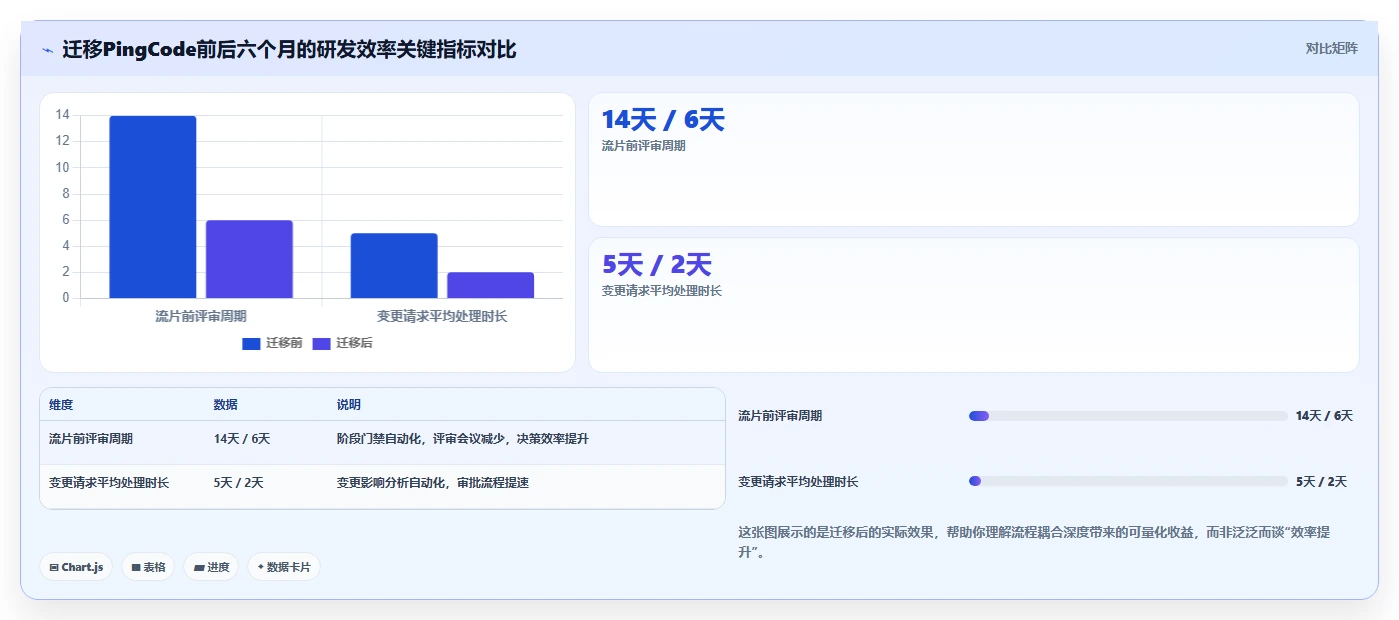The image size is (1399, 620).
Task: Click the blue 迁移前 legend swatch
Action: (251, 344)
